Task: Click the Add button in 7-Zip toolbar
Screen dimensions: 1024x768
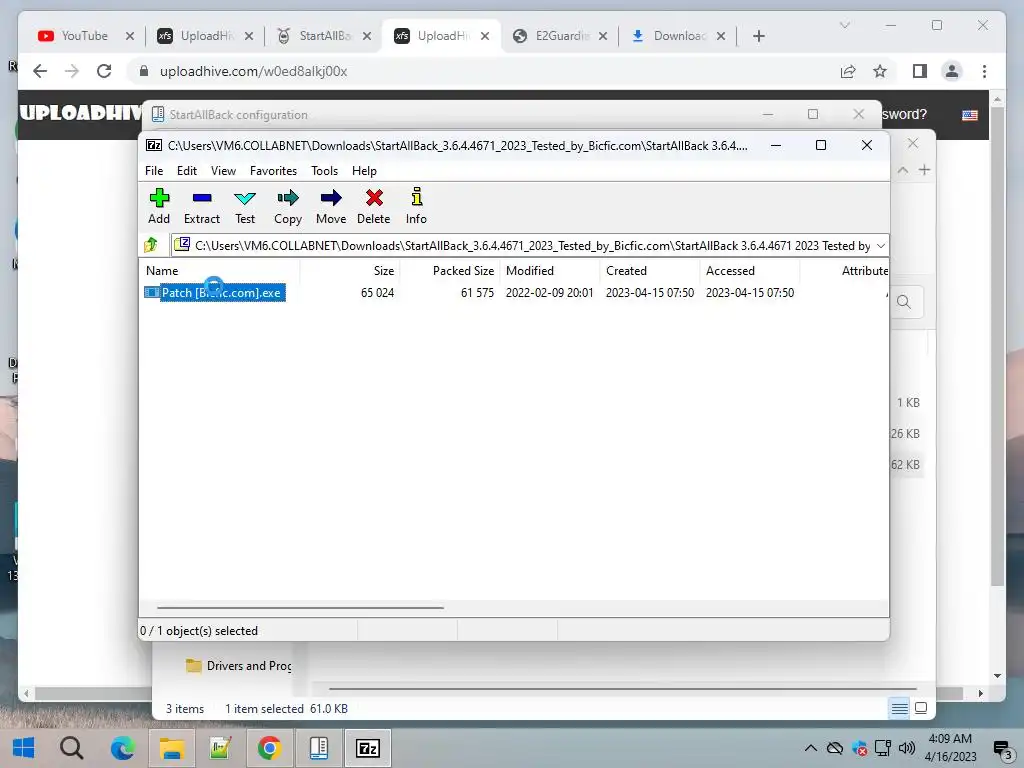Action: (x=159, y=206)
